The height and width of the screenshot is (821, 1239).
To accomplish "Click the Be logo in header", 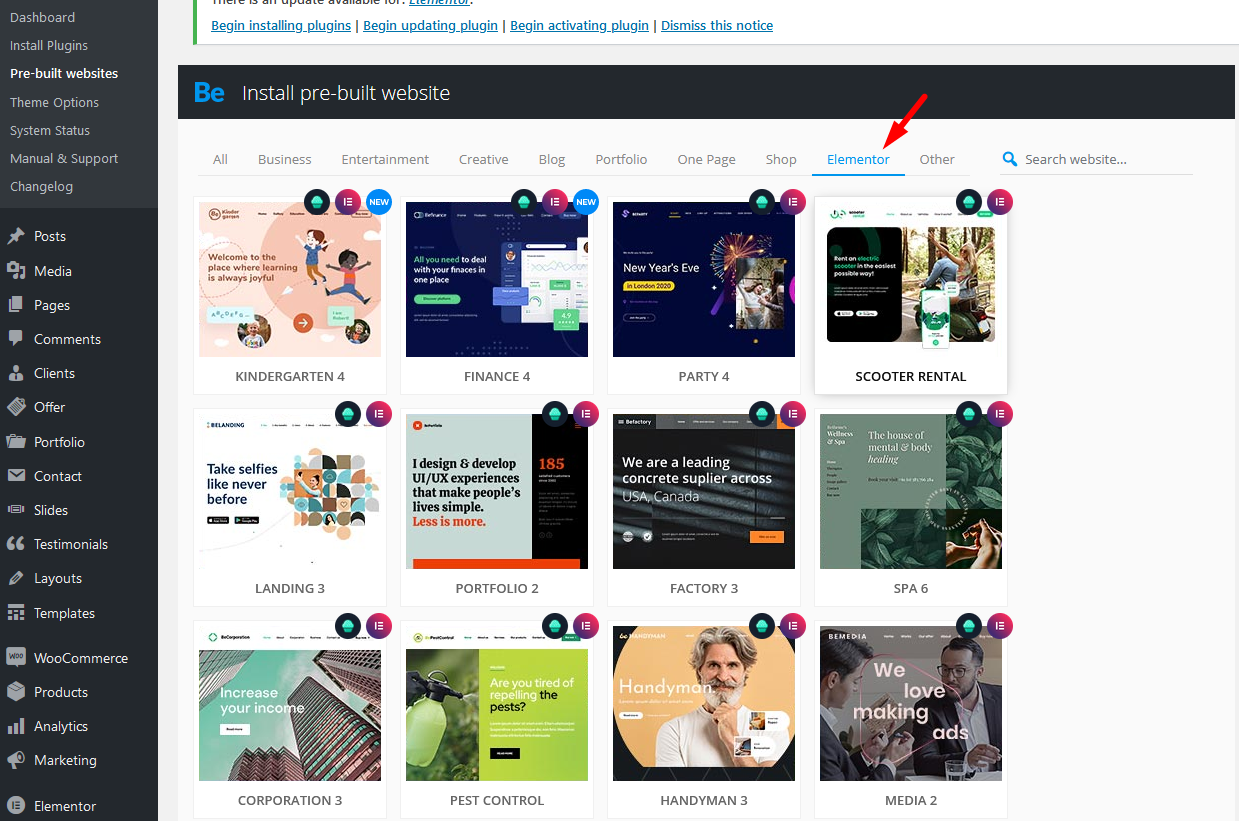I will coord(209,93).
